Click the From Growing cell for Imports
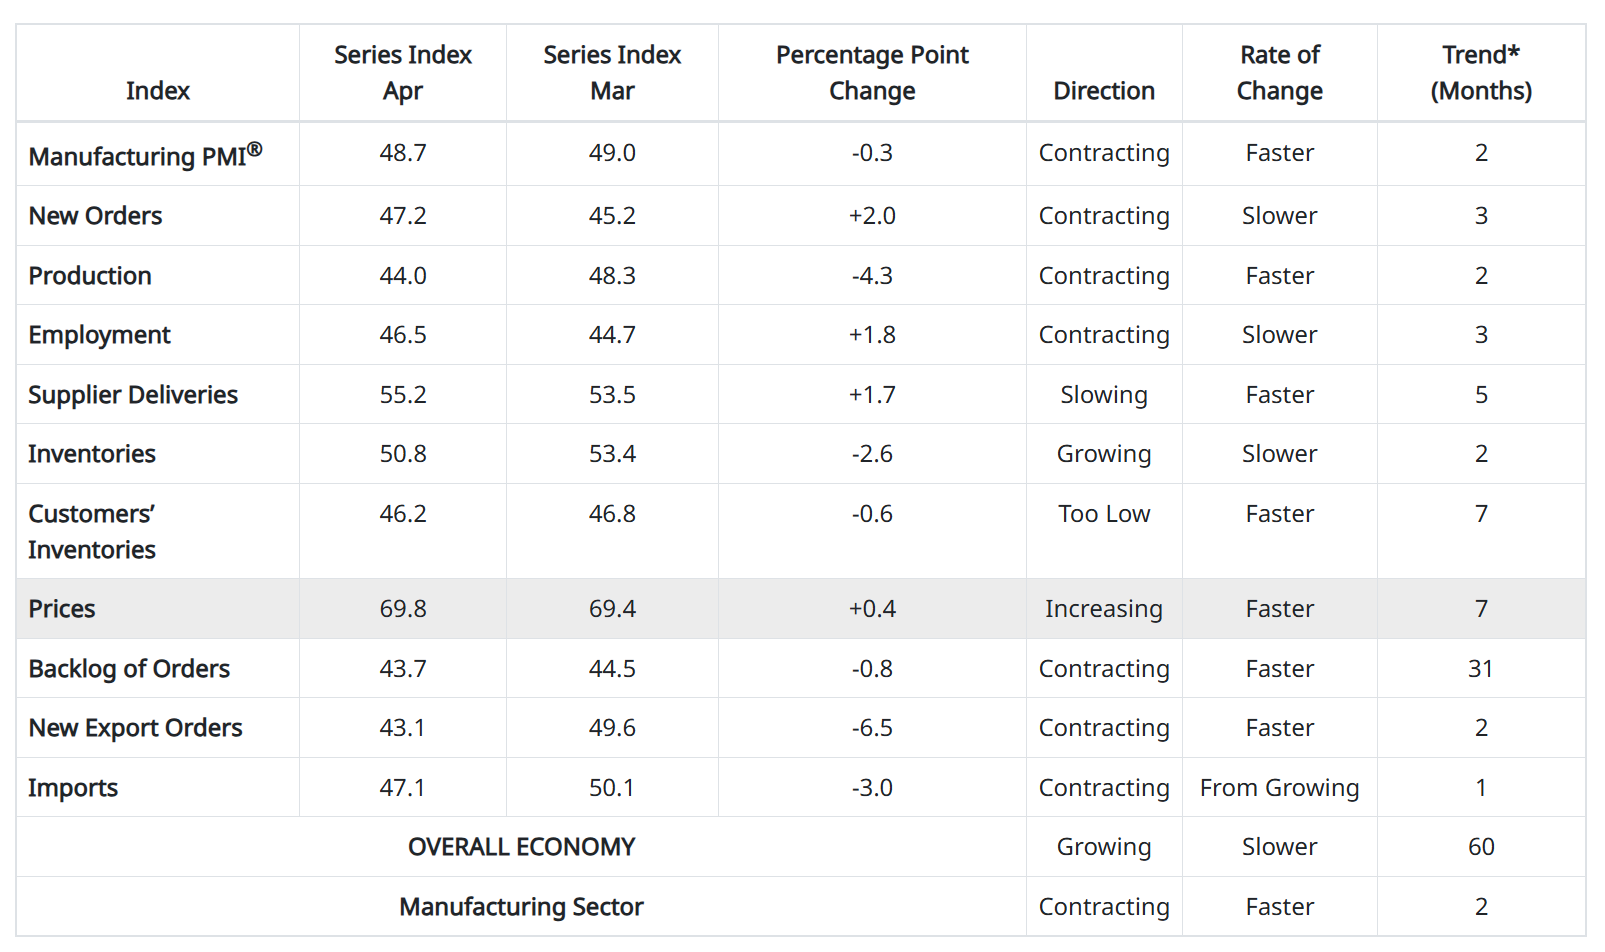Image resolution: width=1605 pixels, height=952 pixels. pyautogui.click(x=1280, y=788)
